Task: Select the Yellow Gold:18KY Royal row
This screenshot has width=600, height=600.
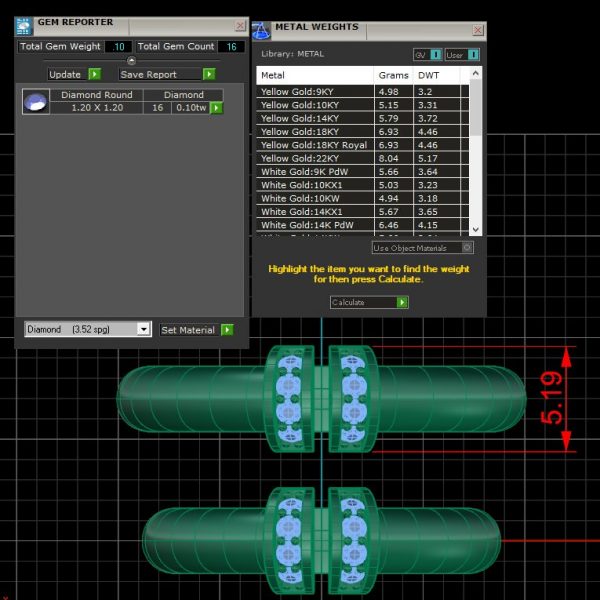Action: click(362, 145)
